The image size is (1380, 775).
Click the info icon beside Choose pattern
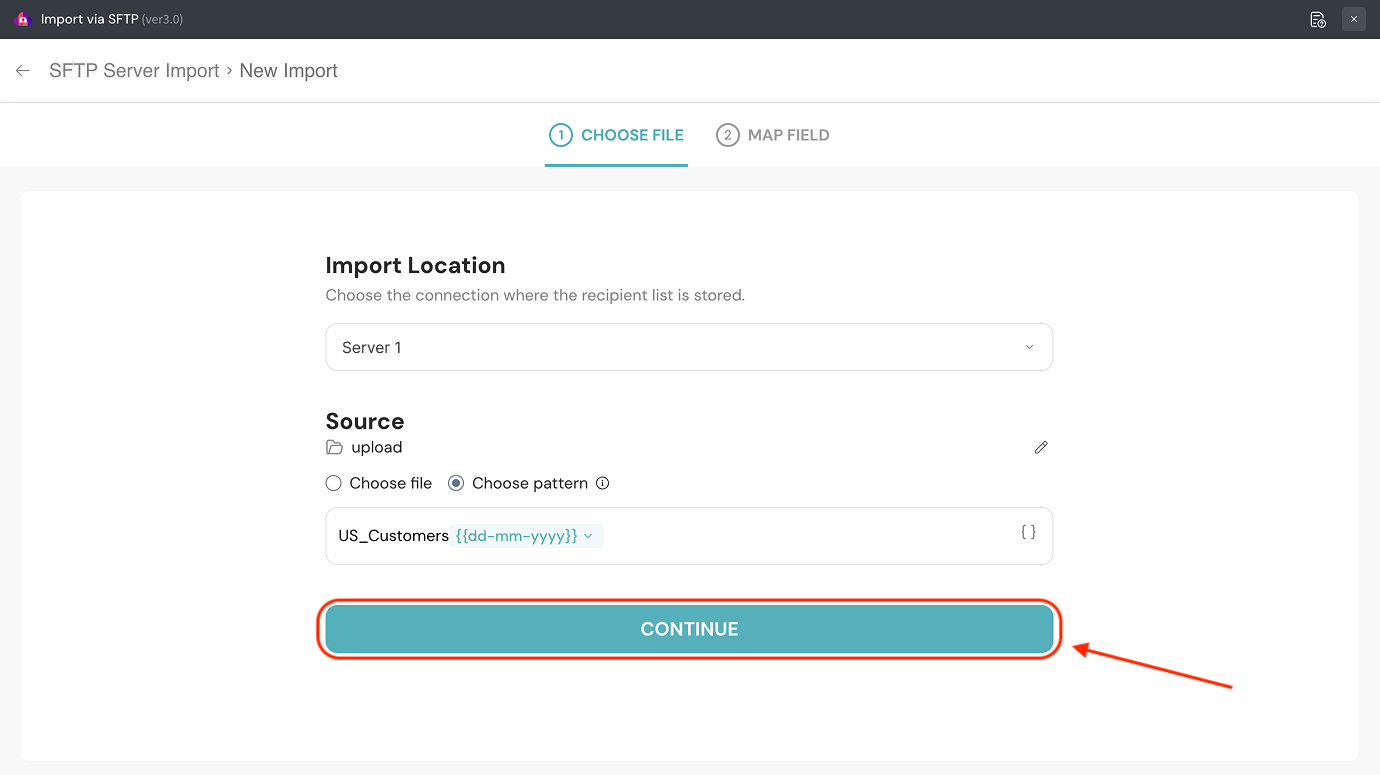point(603,483)
